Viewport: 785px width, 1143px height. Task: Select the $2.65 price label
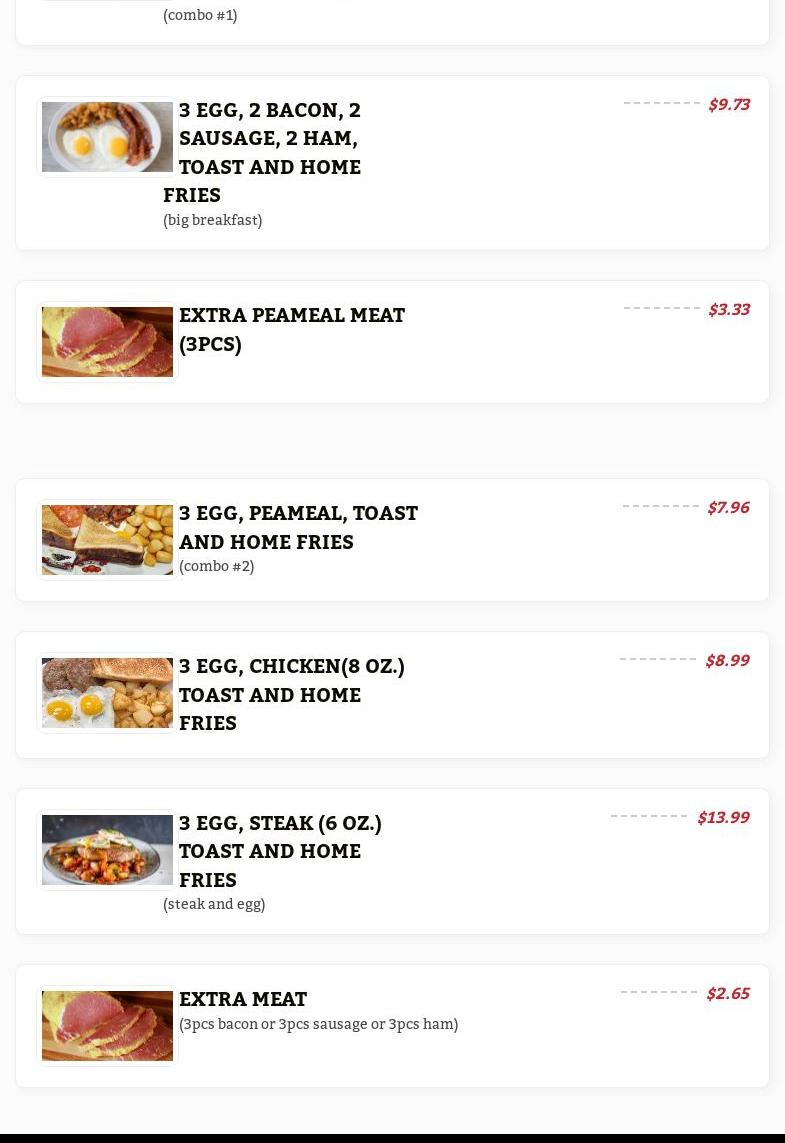click(727, 993)
